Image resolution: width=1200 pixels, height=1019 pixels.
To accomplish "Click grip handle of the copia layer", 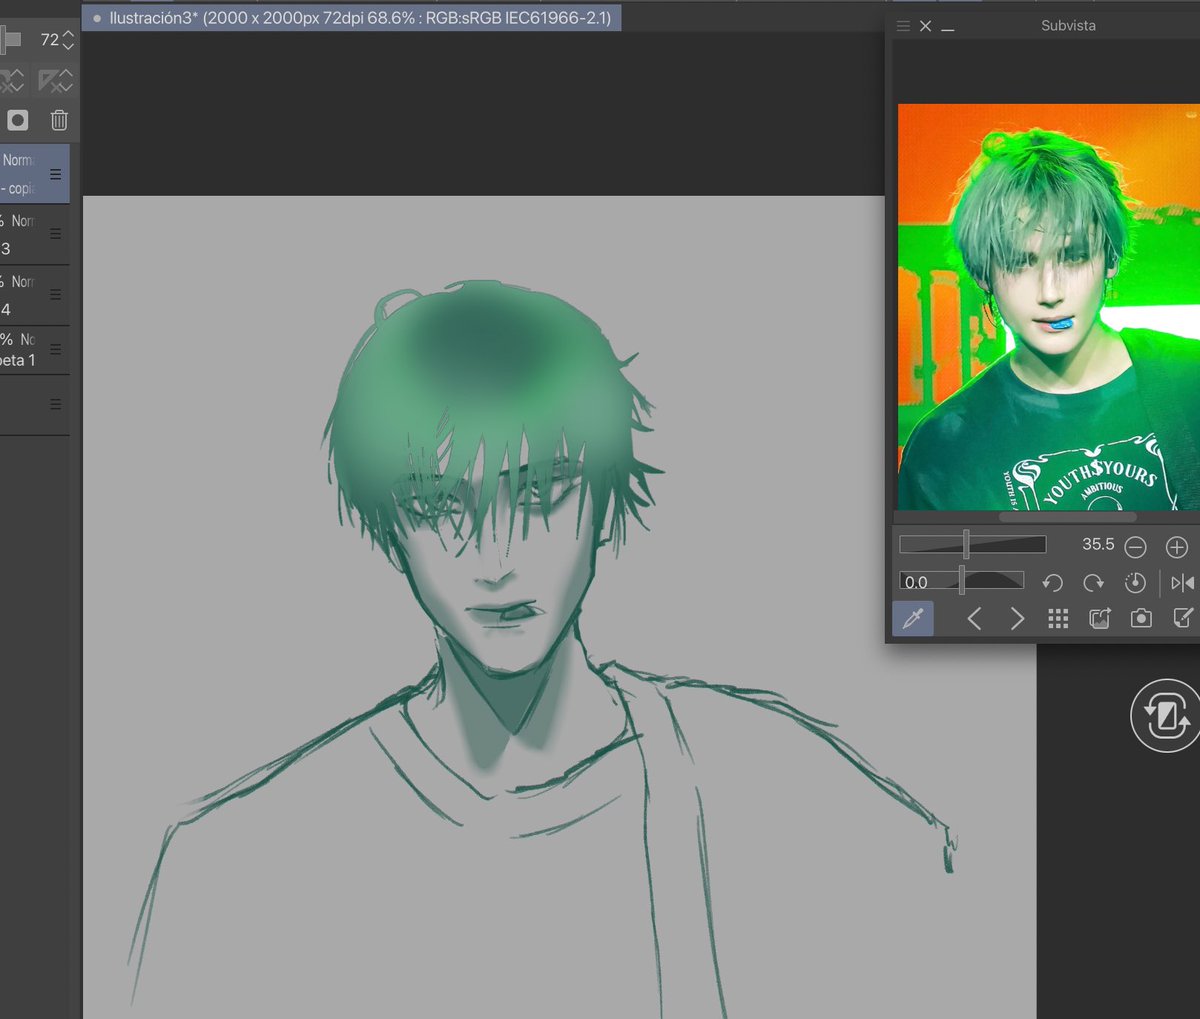I will coord(56,174).
